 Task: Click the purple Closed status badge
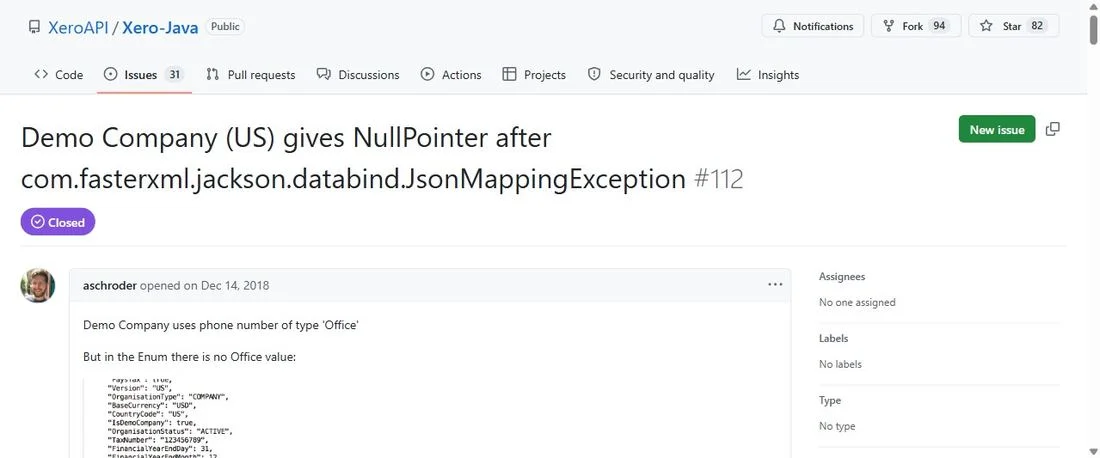click(x=58, y=222)
